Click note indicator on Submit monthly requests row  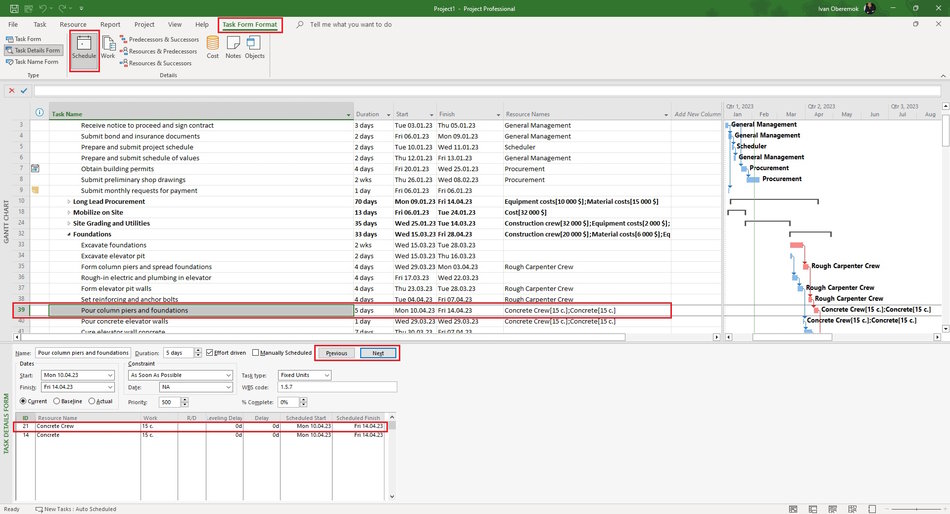point(35,190)
